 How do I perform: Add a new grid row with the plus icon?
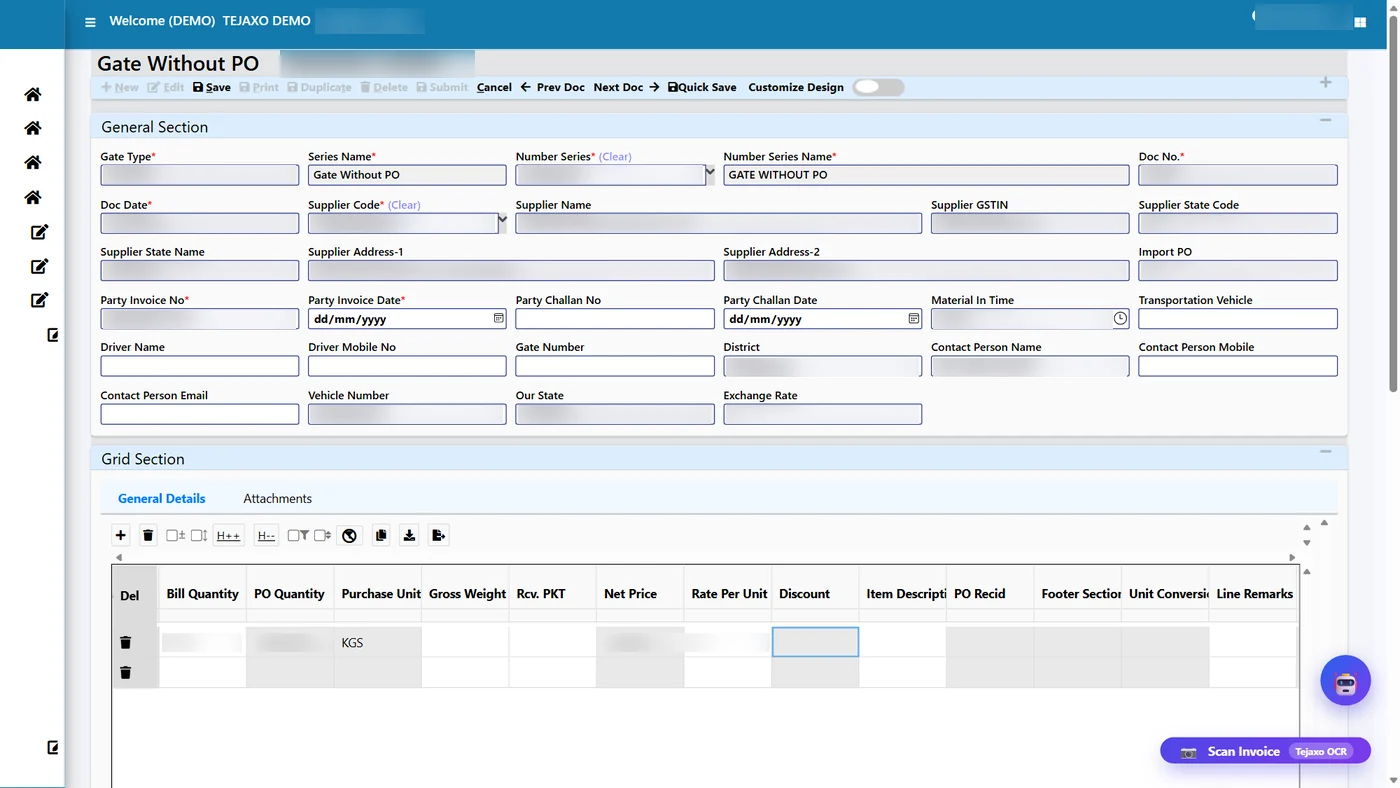click(121, 536)
